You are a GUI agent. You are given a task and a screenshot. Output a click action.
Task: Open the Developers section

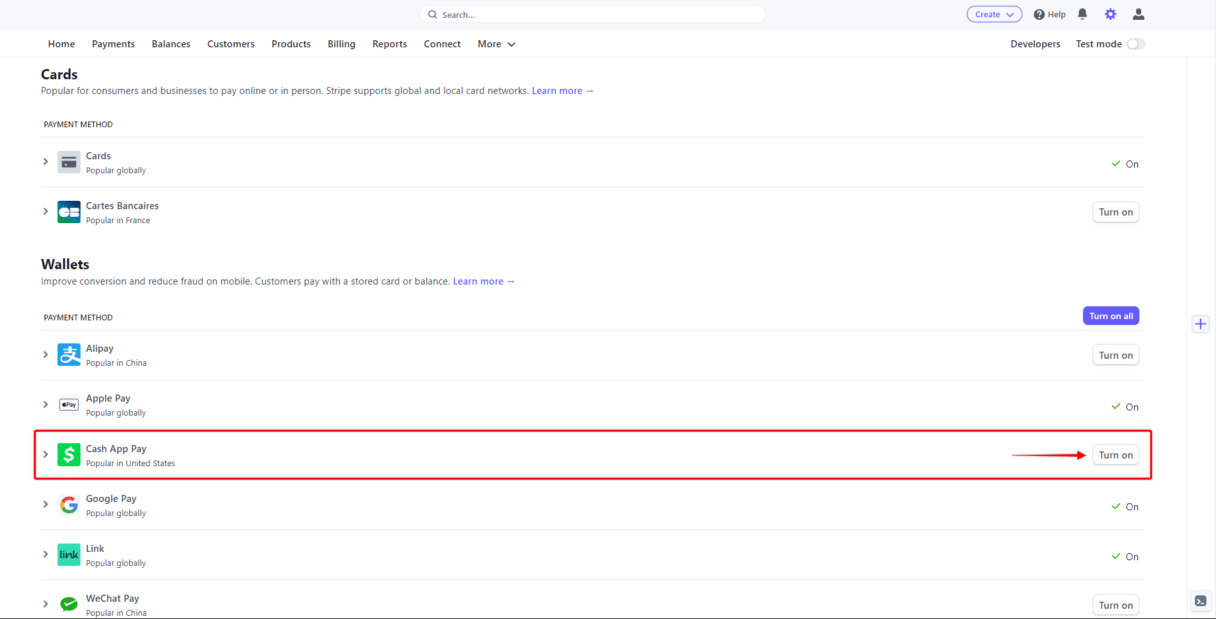tap(1035, 44)
